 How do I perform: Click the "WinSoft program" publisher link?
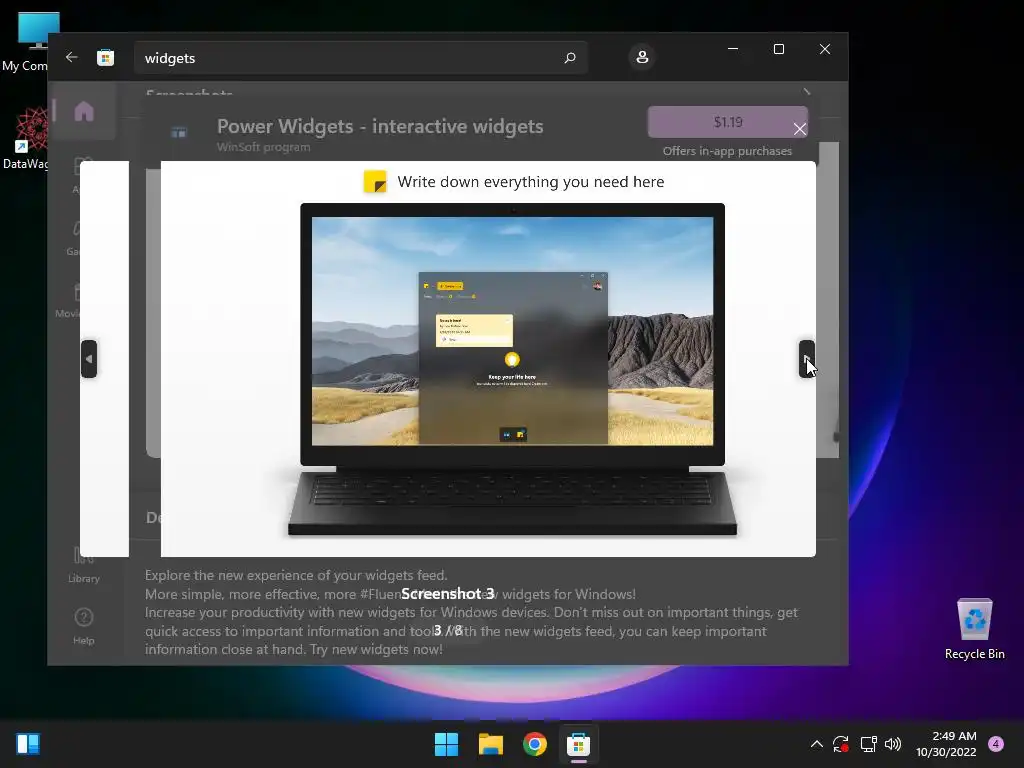(x=263, y=147)
